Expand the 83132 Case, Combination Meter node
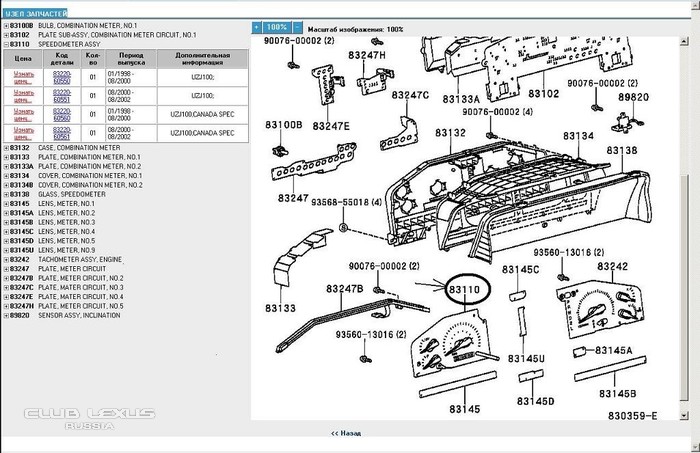700x453 pixels. (4, 147)
